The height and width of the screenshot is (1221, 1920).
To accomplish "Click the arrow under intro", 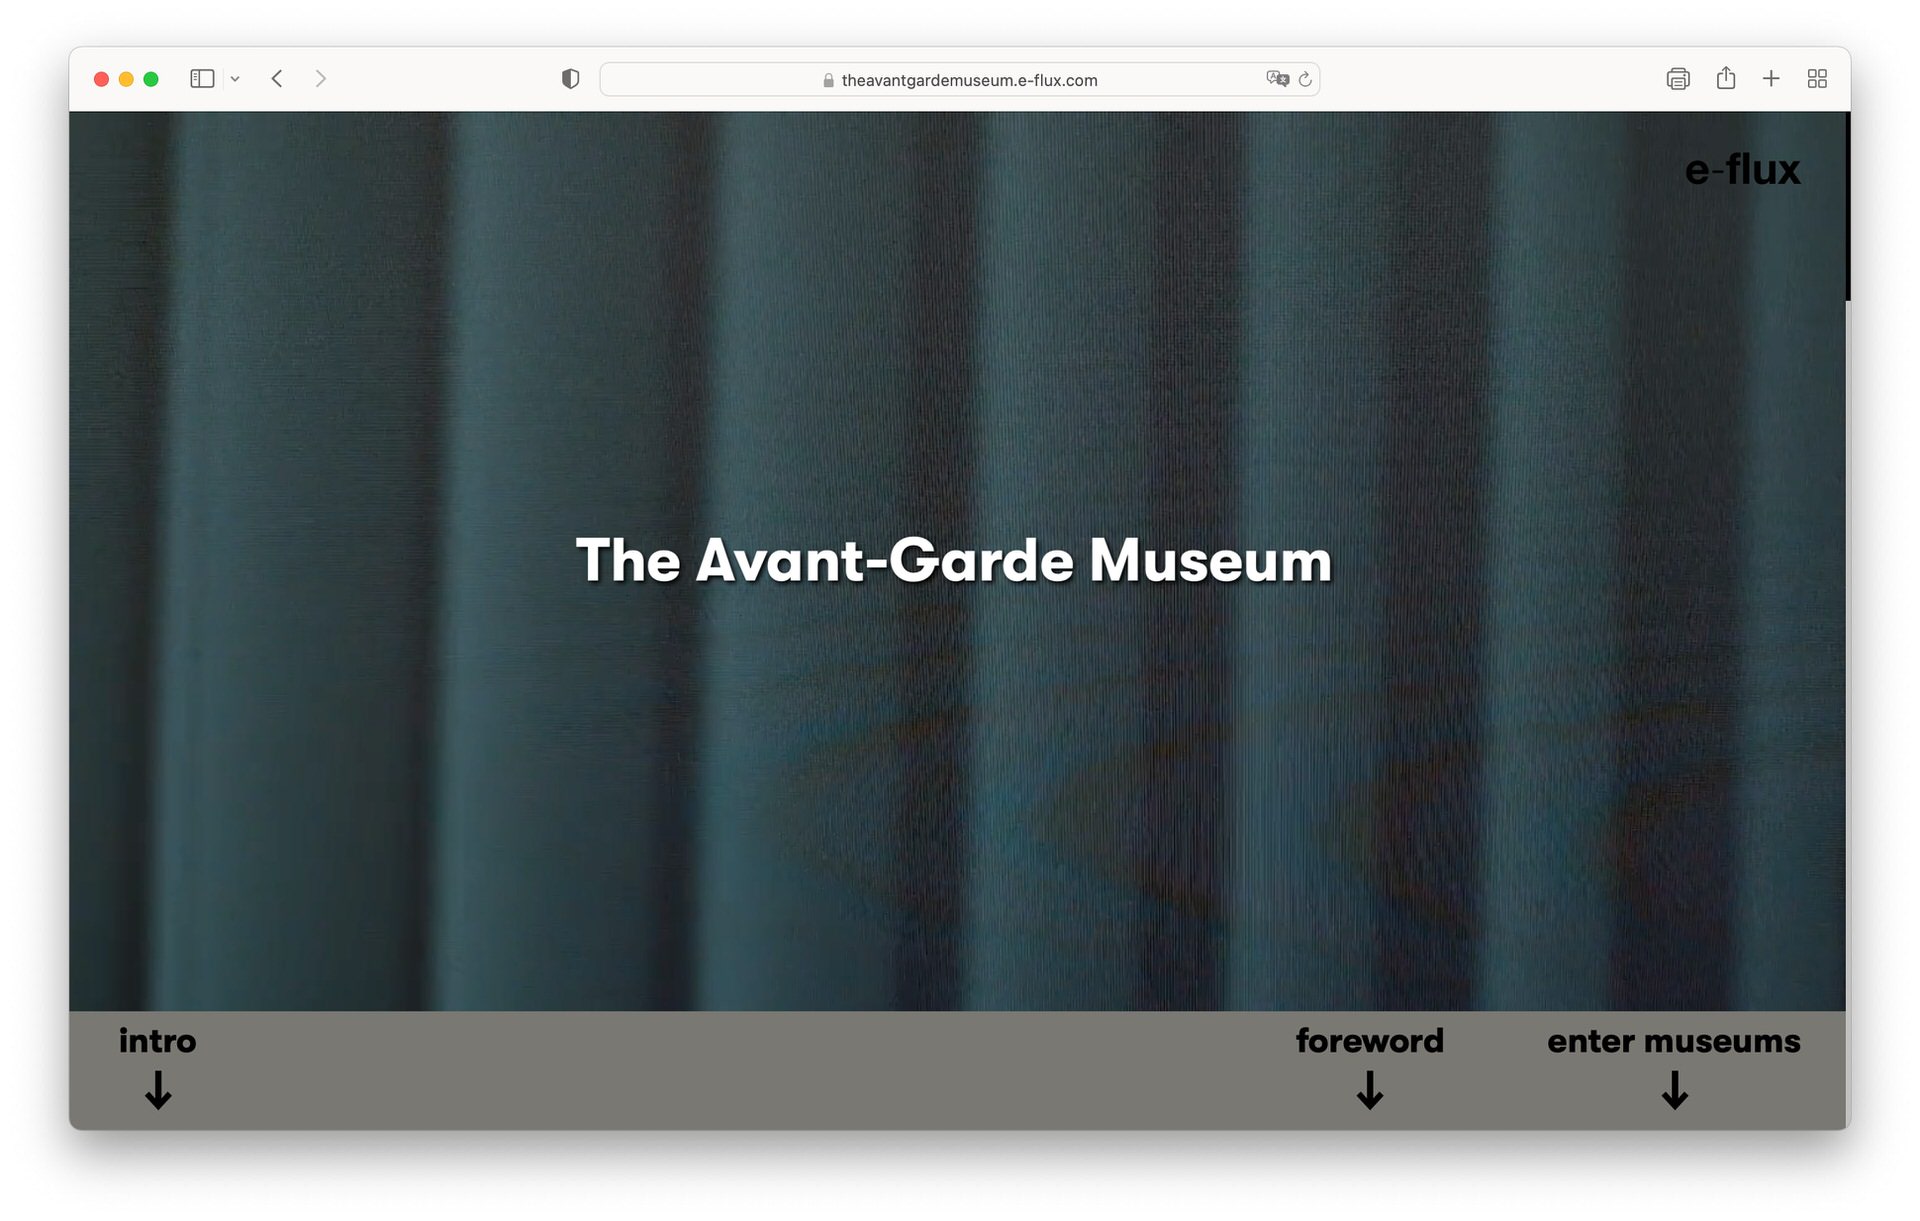I will [x=158, y=1090].
